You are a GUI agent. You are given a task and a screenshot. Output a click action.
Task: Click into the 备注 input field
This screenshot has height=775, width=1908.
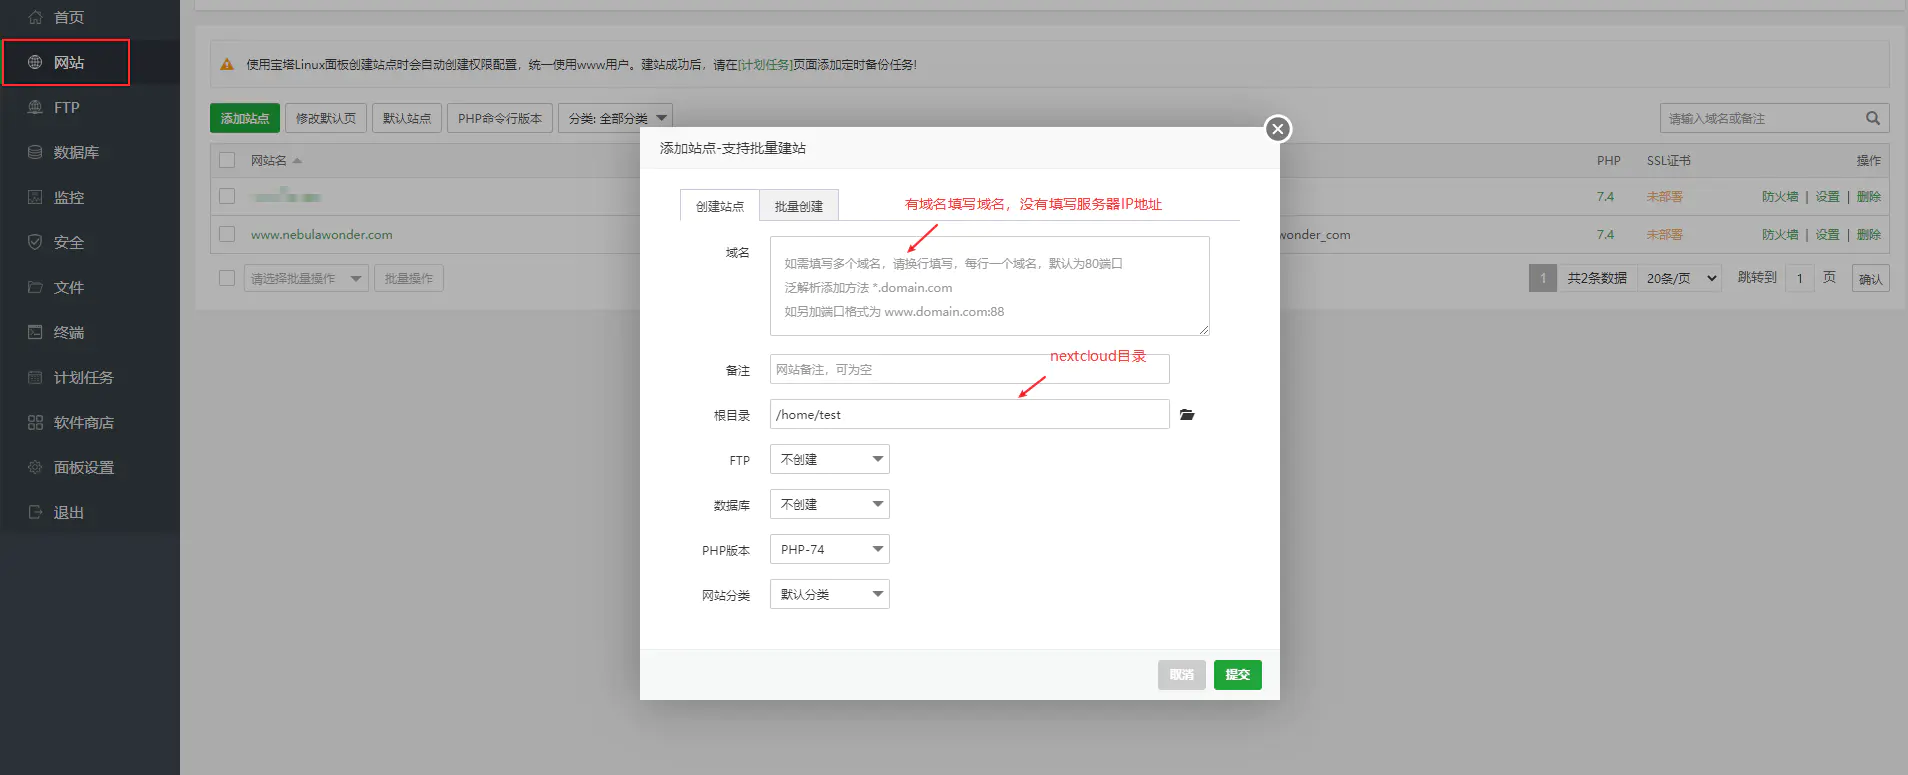(970, 369)
